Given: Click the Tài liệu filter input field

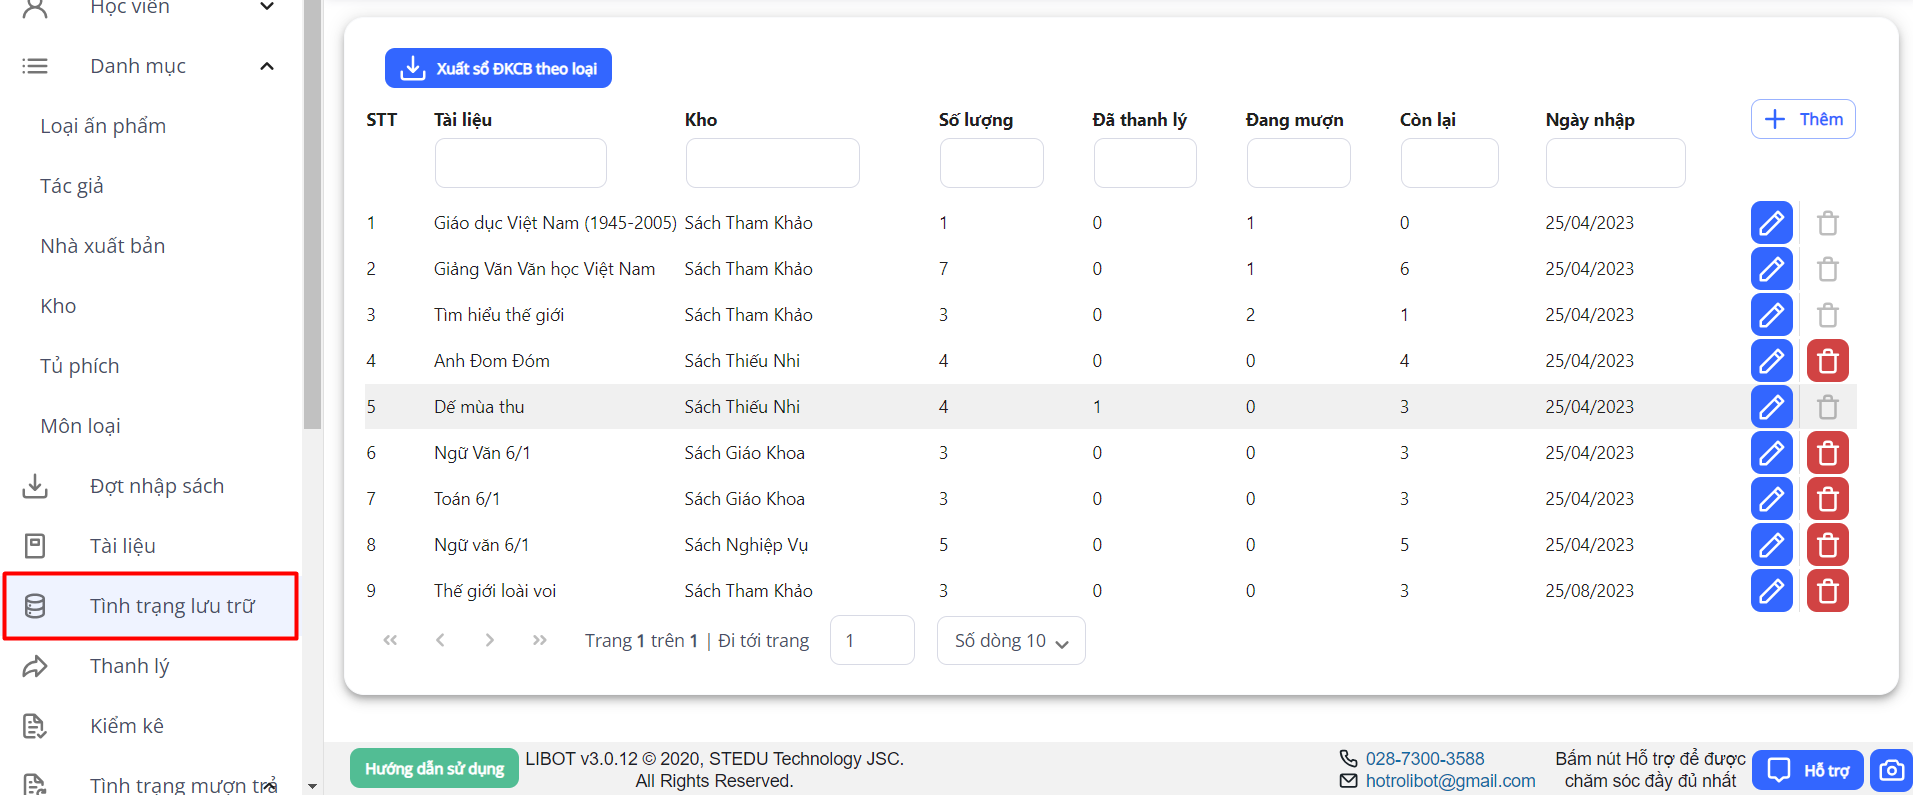Looking at the screenshot, I should coord(520,163).
